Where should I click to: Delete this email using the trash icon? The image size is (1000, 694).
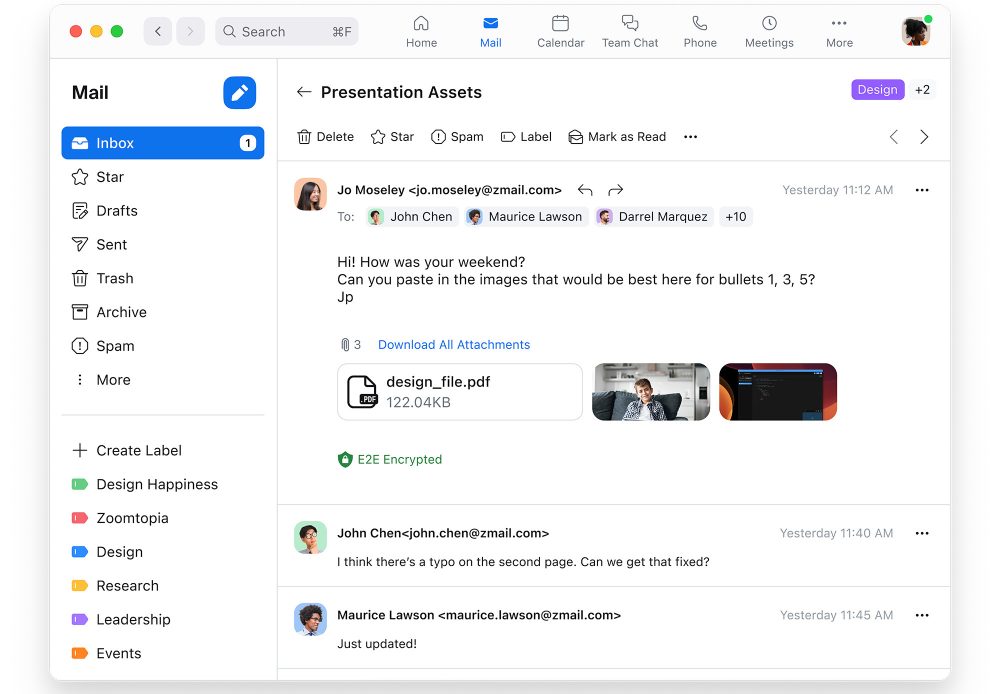click(325, 137)
